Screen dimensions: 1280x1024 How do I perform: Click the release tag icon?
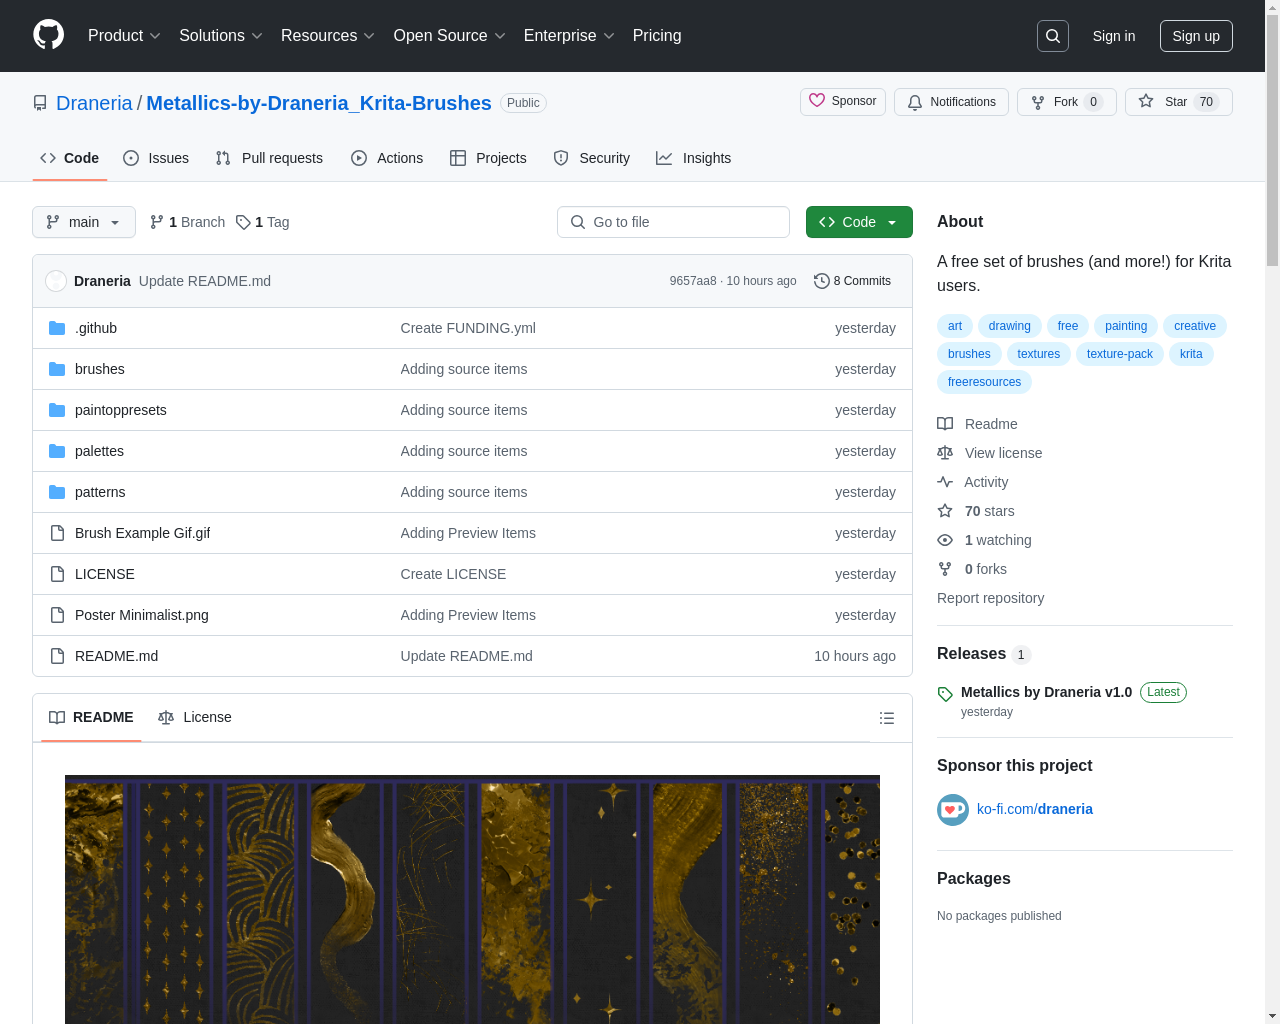coord(945,693)
